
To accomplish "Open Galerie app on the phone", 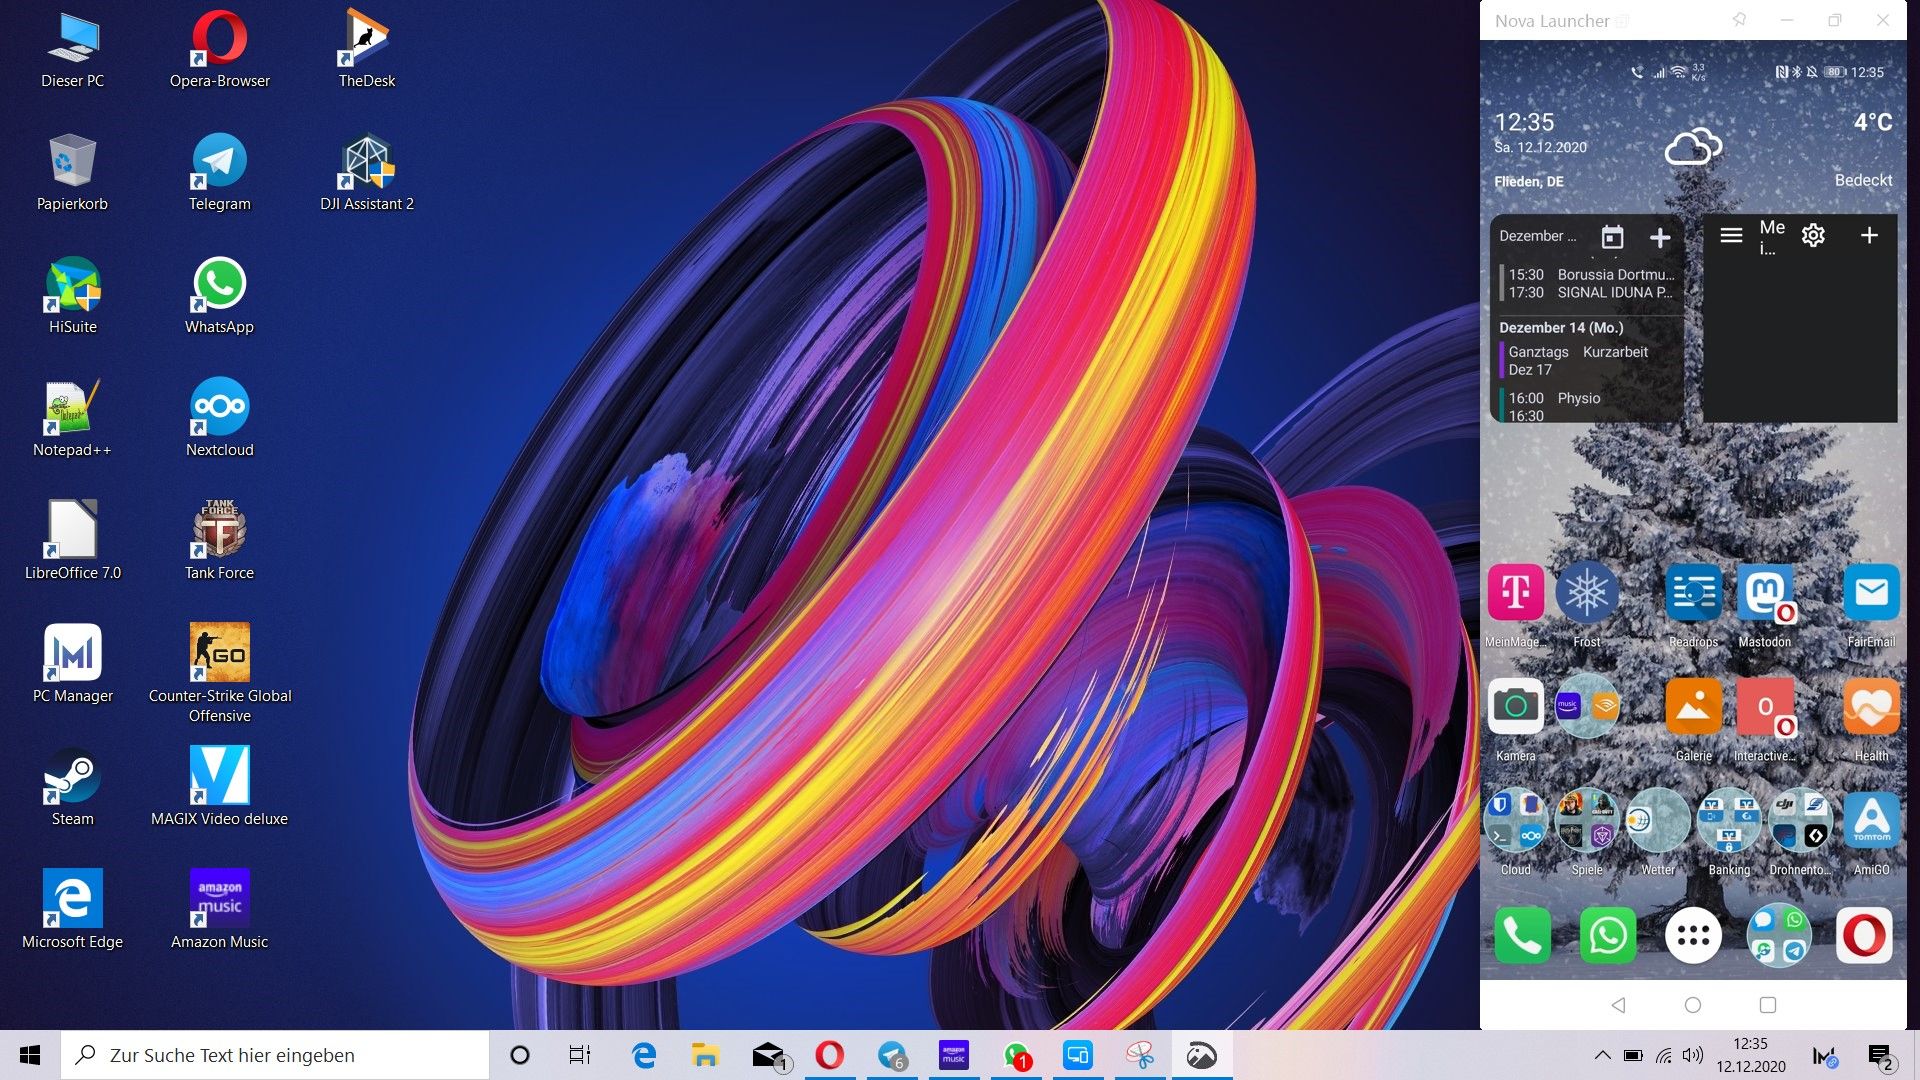I will coord(1693,719).
